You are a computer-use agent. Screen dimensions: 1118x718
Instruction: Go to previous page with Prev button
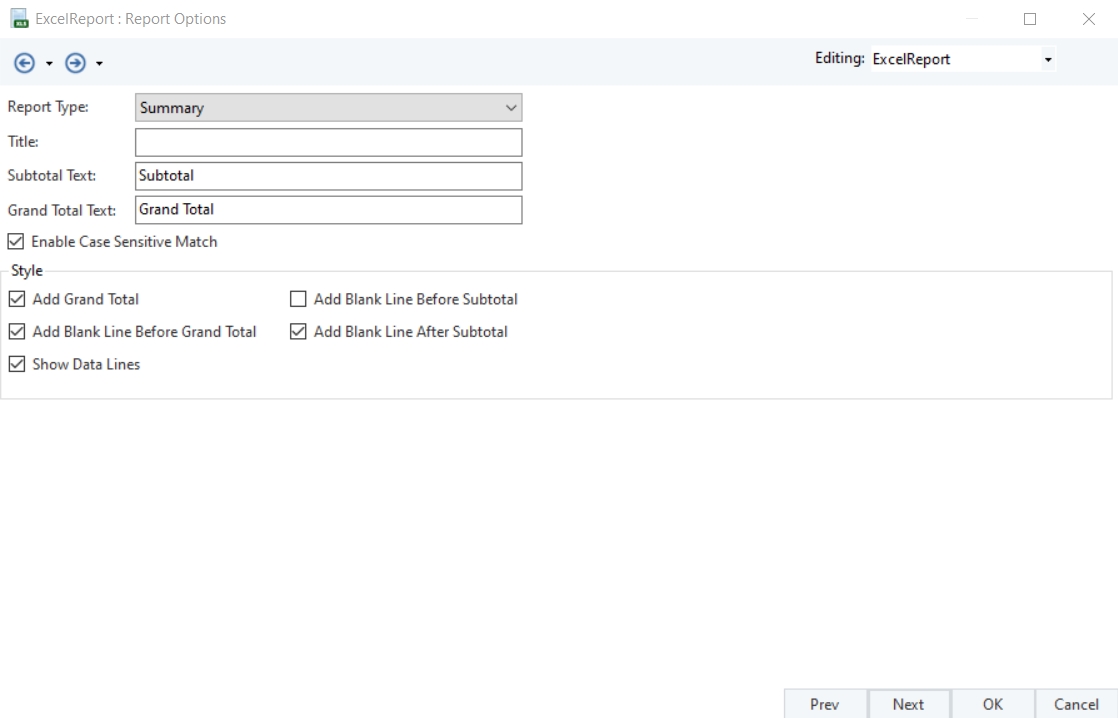pyautogui.click(x=825, y=704)
